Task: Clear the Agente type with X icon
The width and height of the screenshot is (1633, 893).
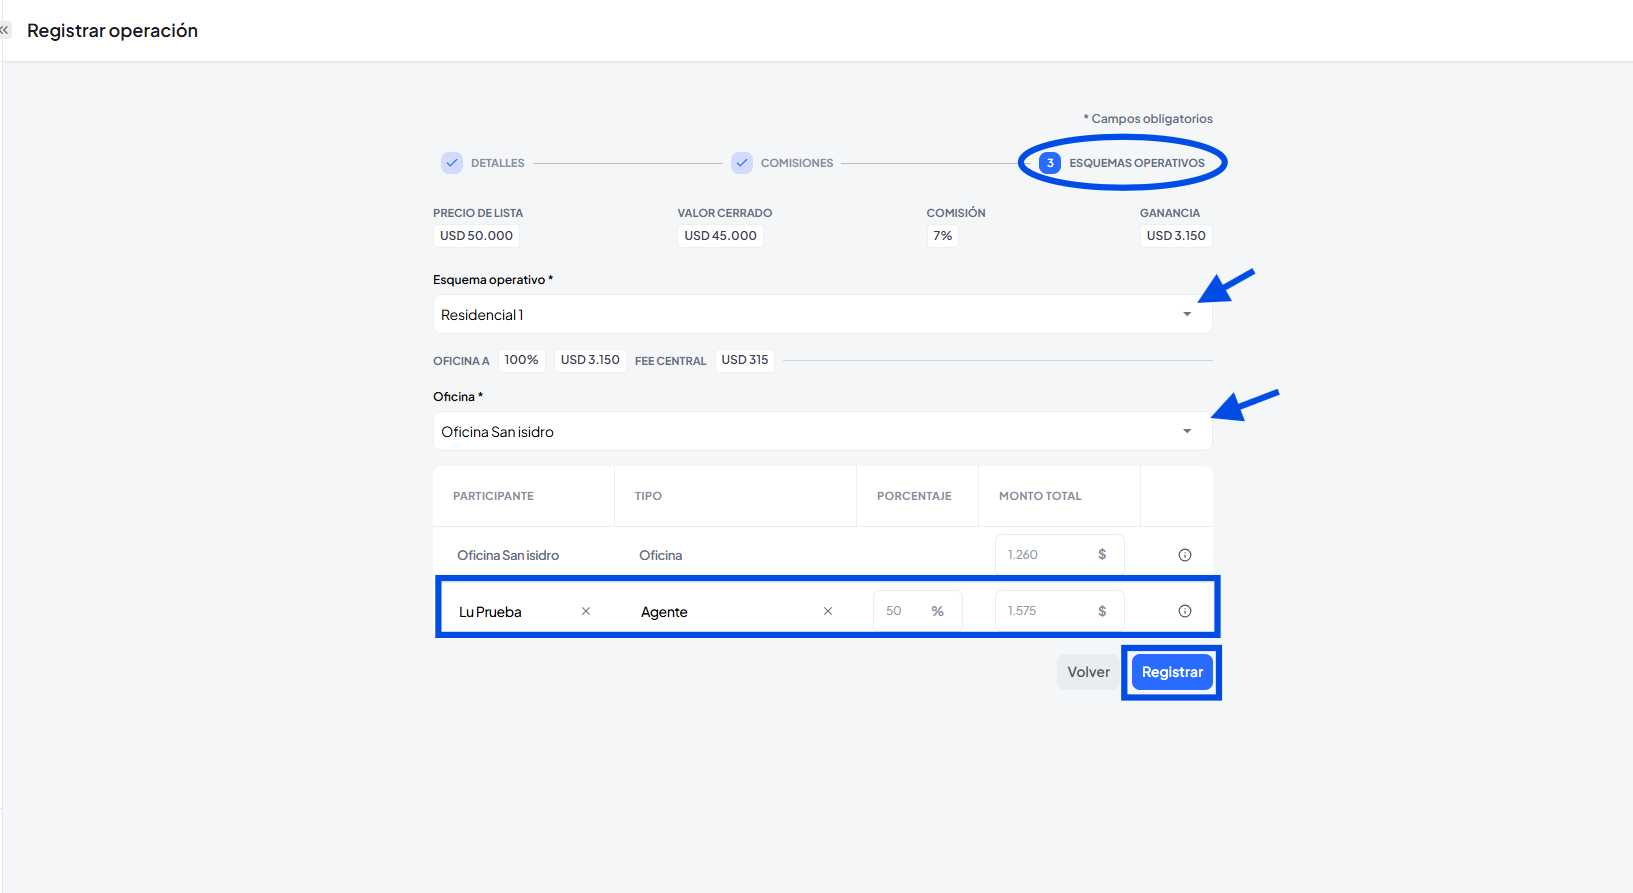Action: click(x=827, y=611)
